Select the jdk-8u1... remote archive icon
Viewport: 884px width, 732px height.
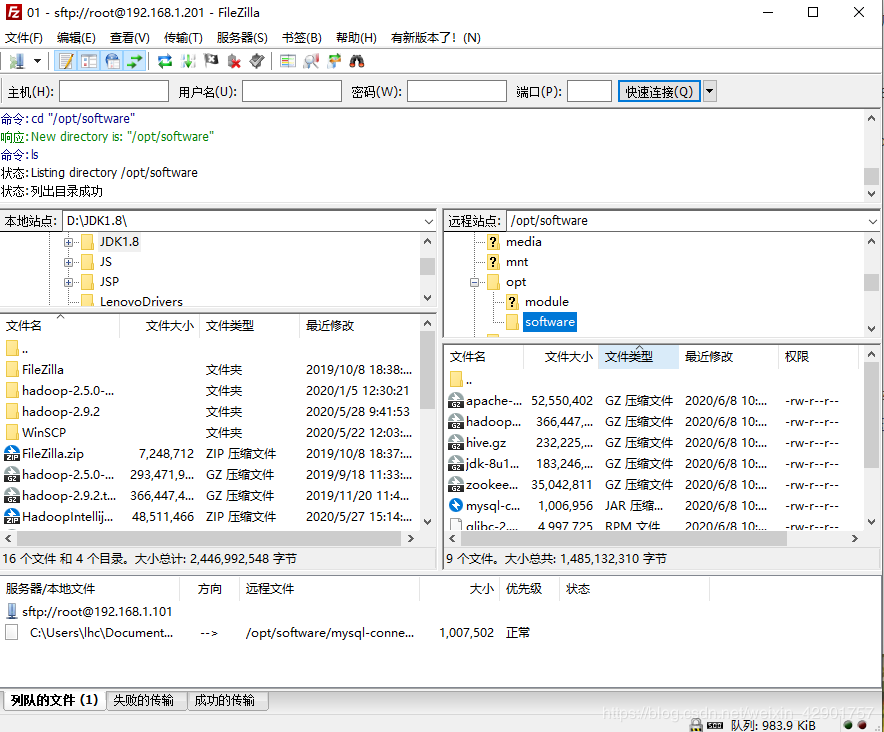[x=456, y=464]
